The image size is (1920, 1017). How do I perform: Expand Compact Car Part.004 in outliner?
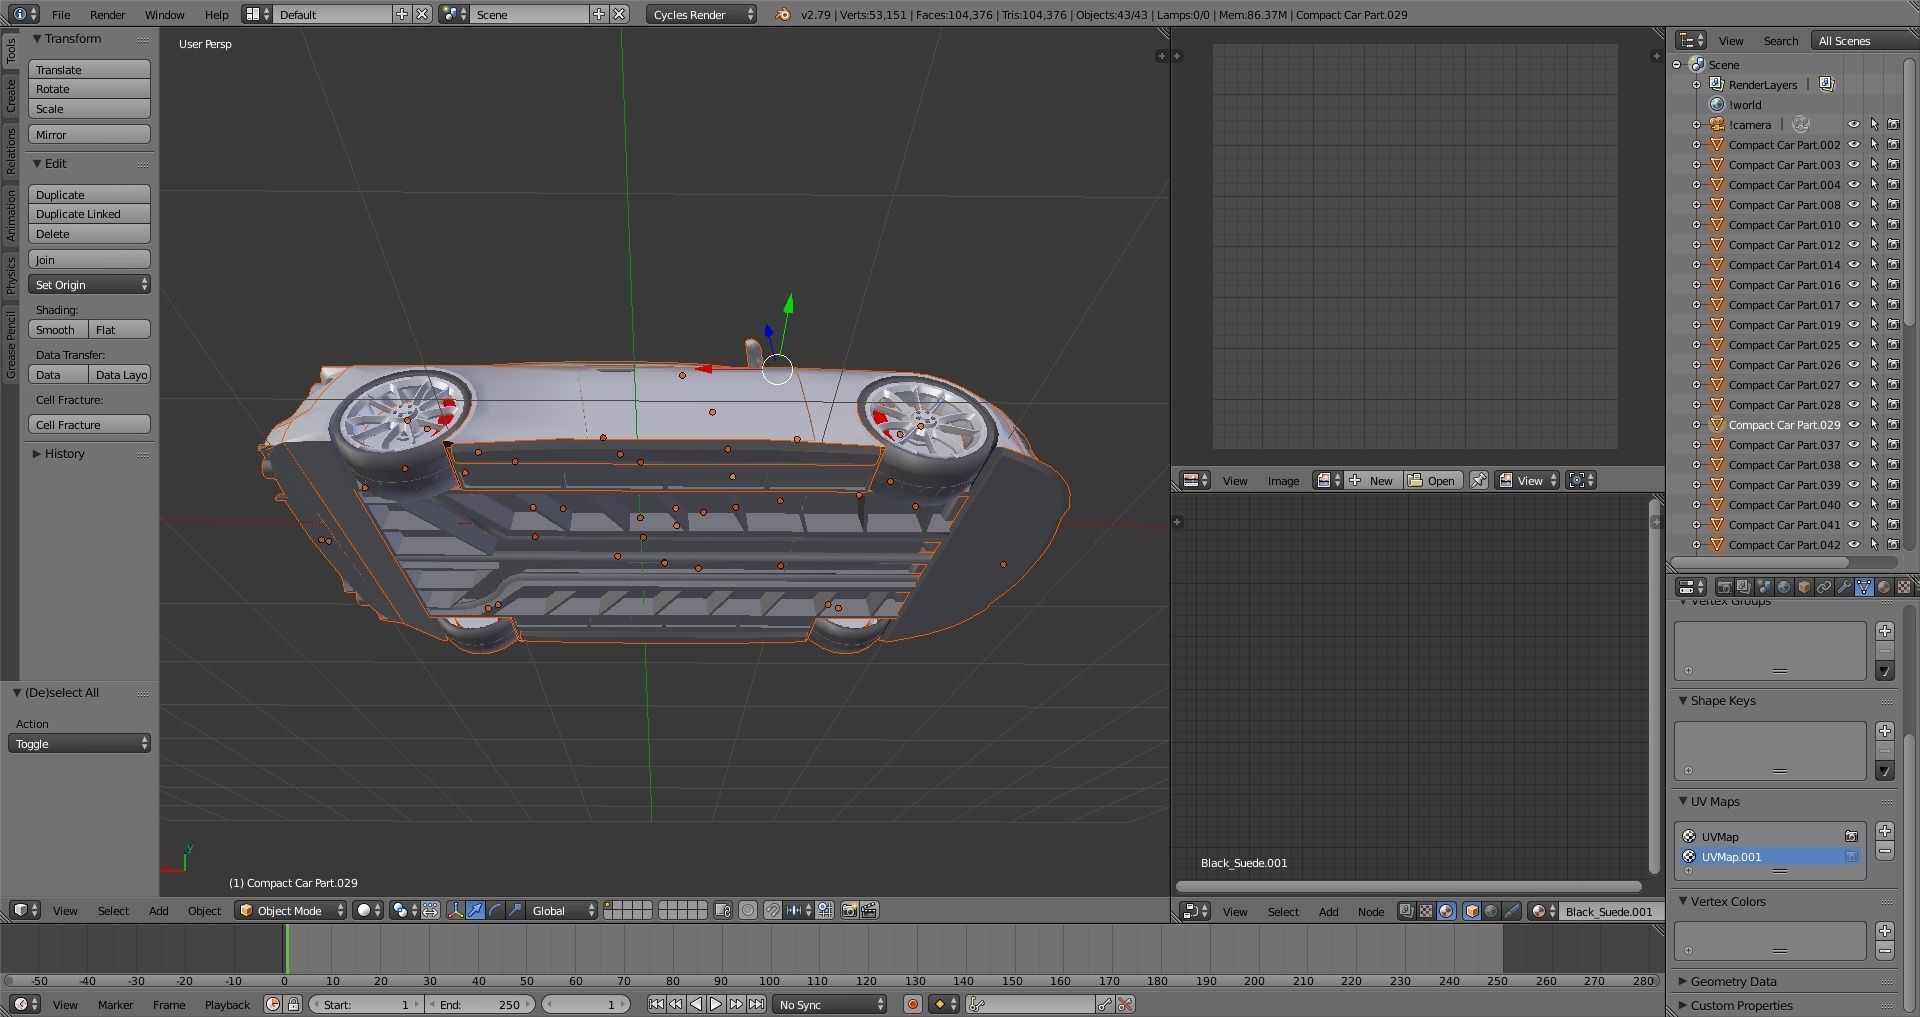pyautogui.click(x=1696, y=185)
